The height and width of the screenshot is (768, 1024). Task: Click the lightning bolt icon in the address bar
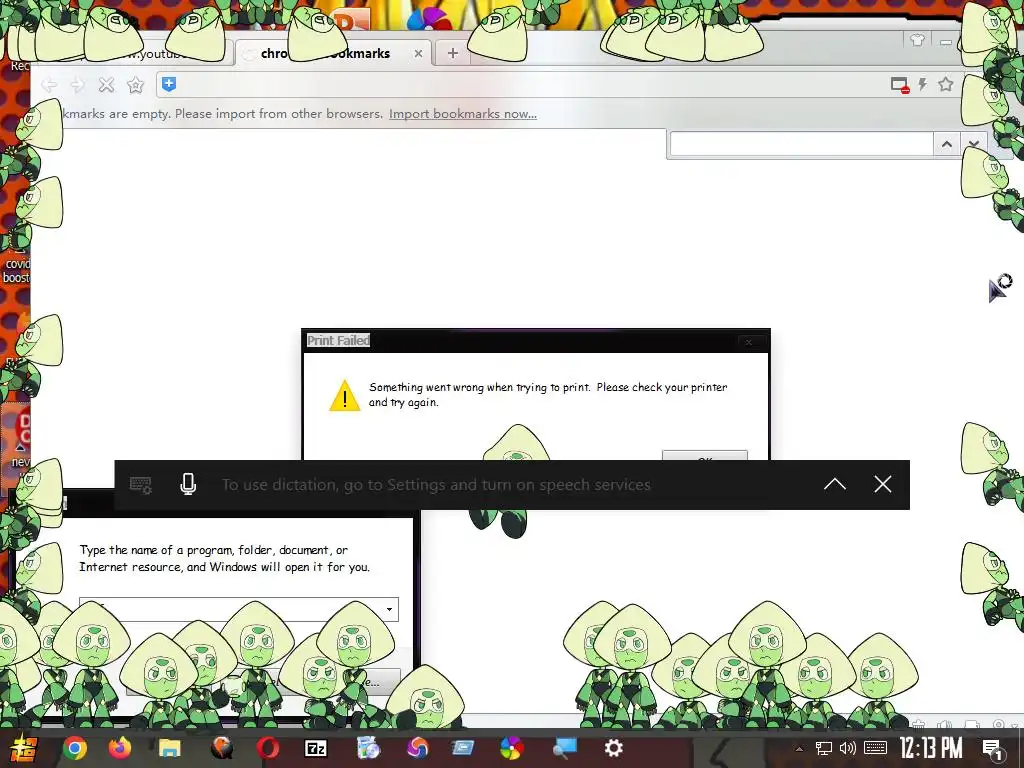click(923, 84)
